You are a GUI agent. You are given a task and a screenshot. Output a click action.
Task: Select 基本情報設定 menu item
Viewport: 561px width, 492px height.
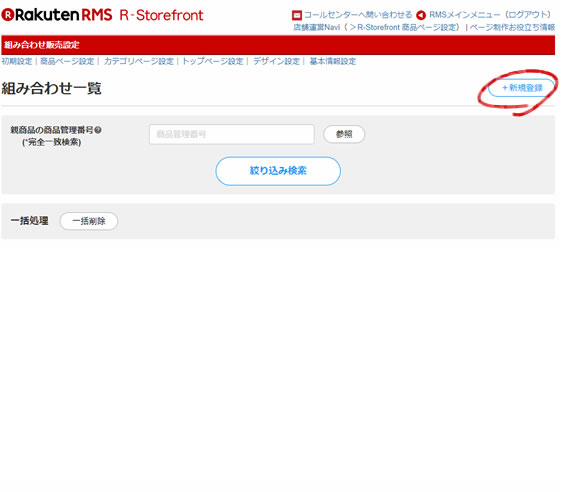(x=332, y=61)
